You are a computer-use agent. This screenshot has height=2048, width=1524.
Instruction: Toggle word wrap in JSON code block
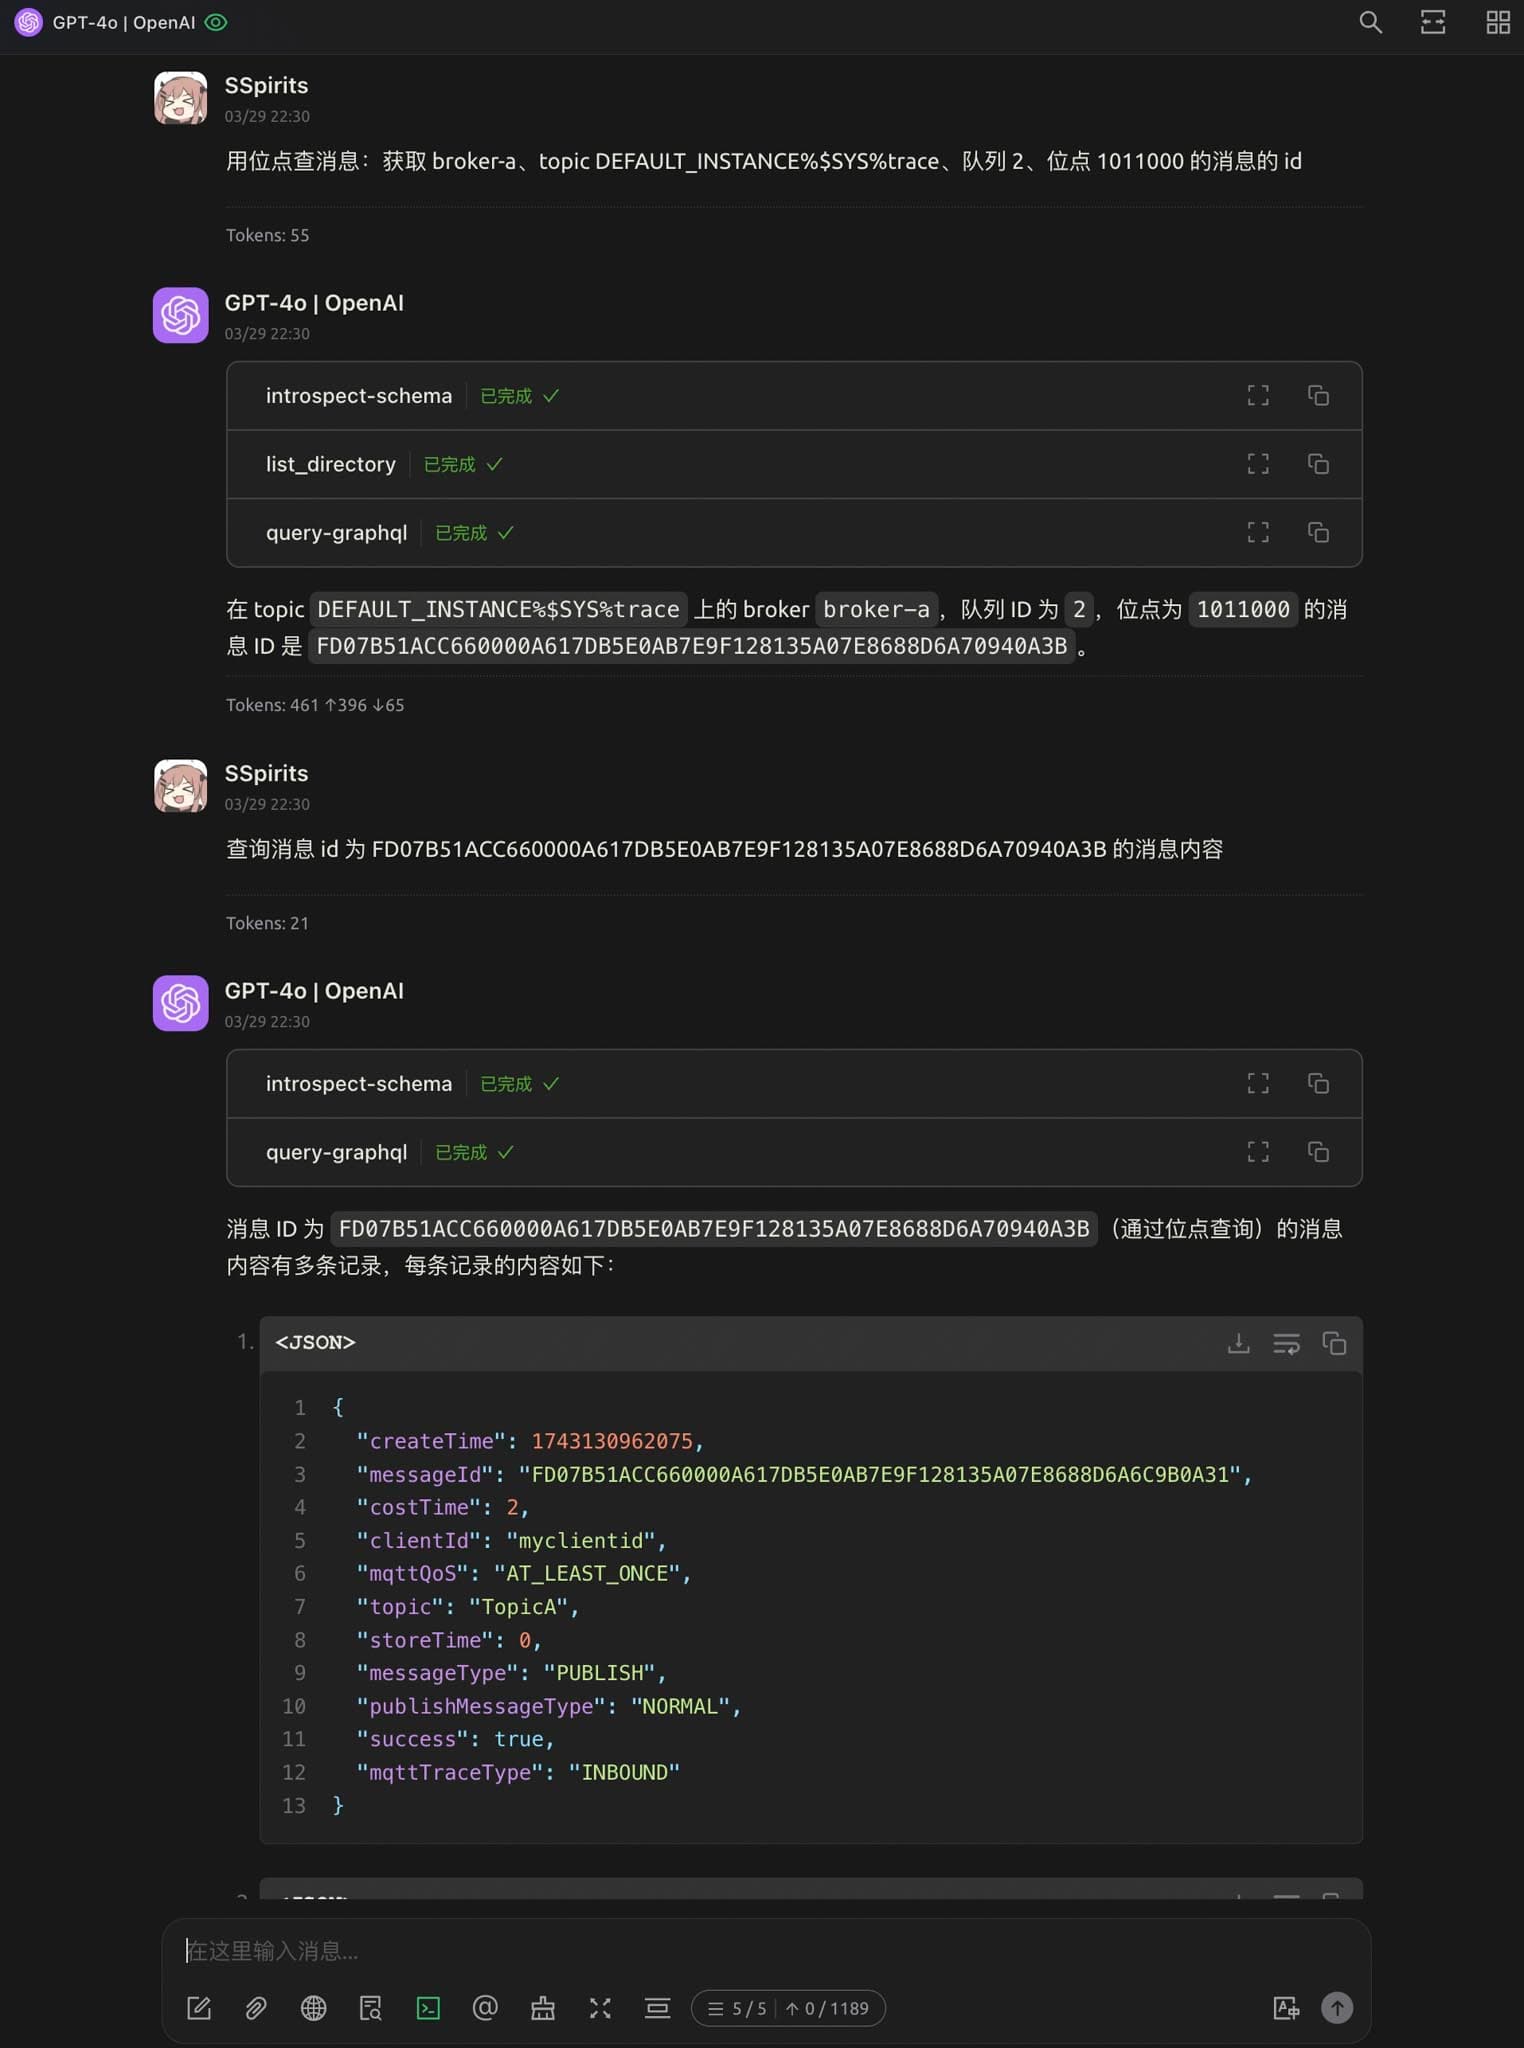pyautogui.click(x=1286, y=1343)
